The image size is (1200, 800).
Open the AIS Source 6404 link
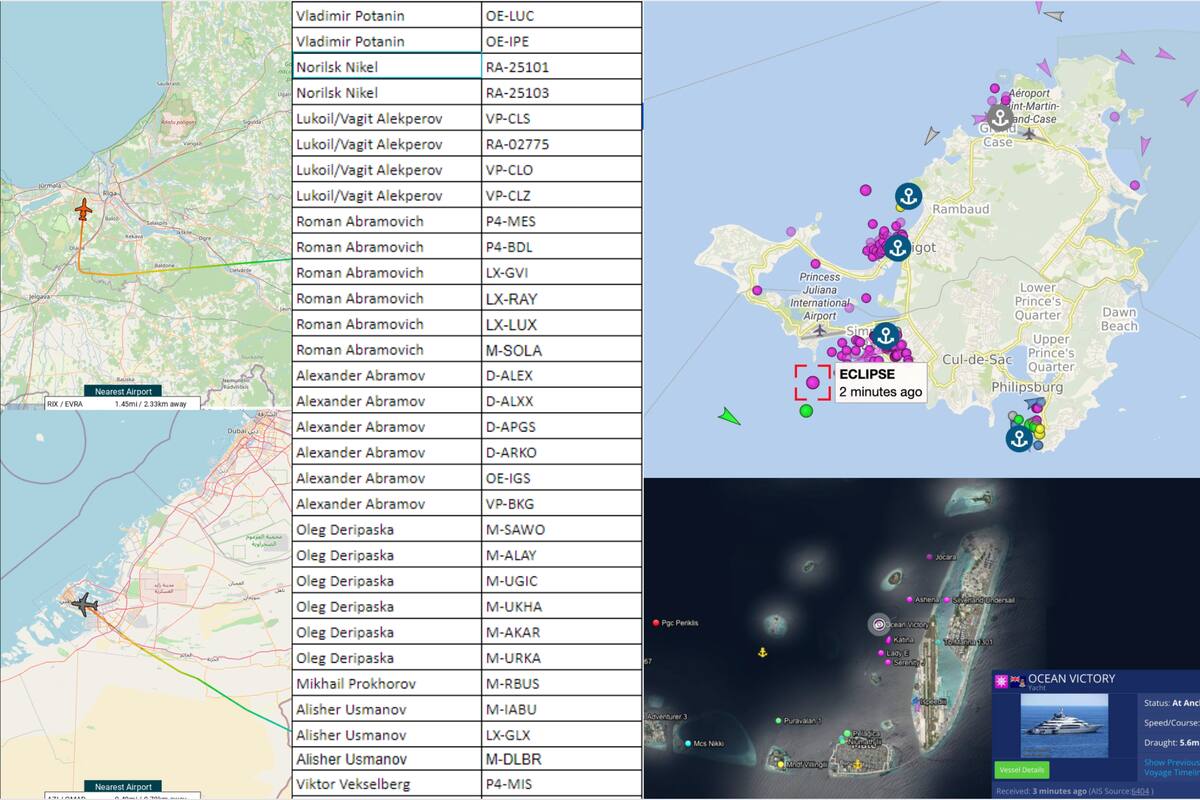pos(1139,791)
